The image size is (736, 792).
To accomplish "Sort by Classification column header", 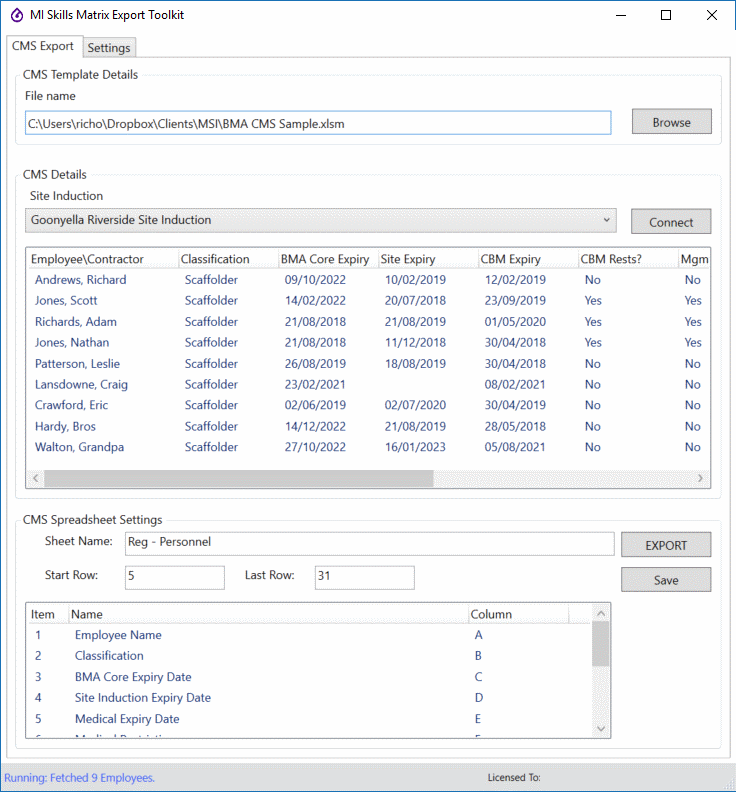I will [228, 259].
